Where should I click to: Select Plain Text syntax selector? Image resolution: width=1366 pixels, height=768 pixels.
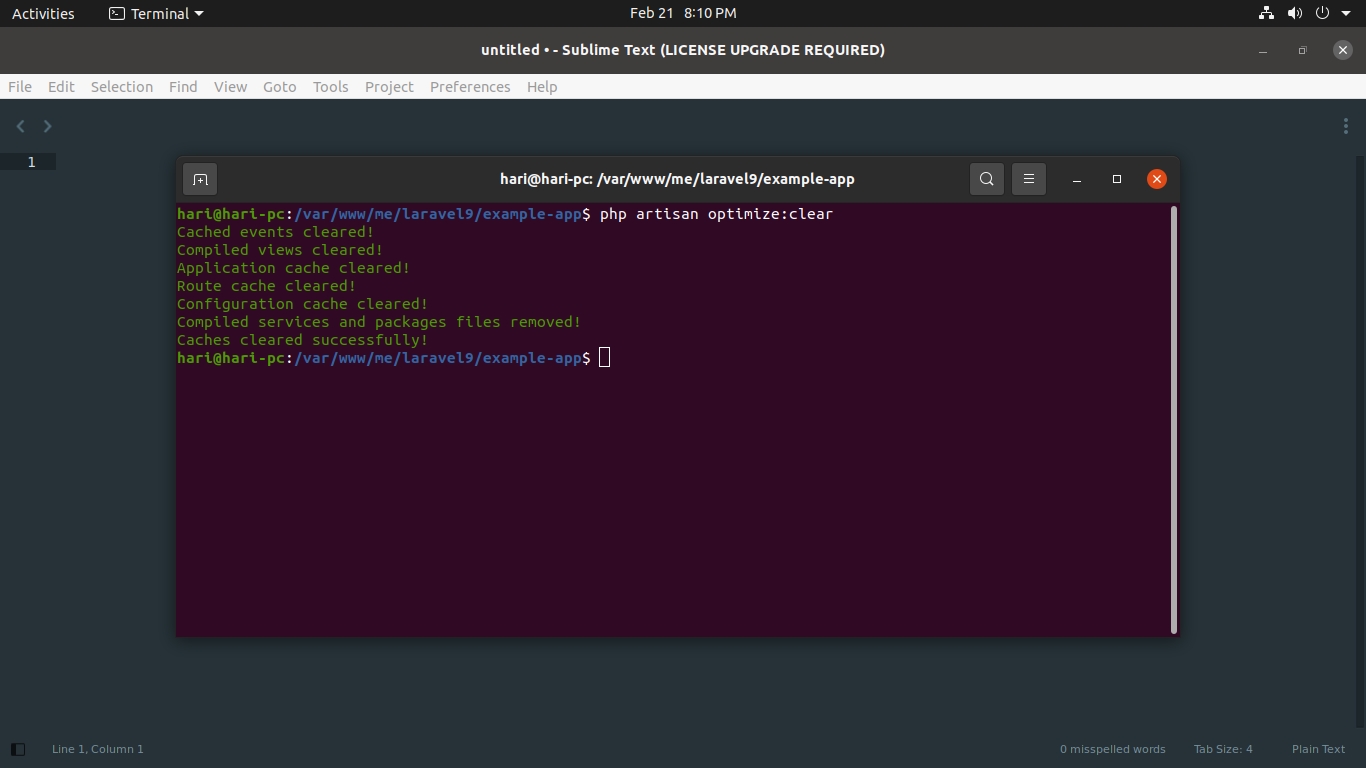(1317, 749)
